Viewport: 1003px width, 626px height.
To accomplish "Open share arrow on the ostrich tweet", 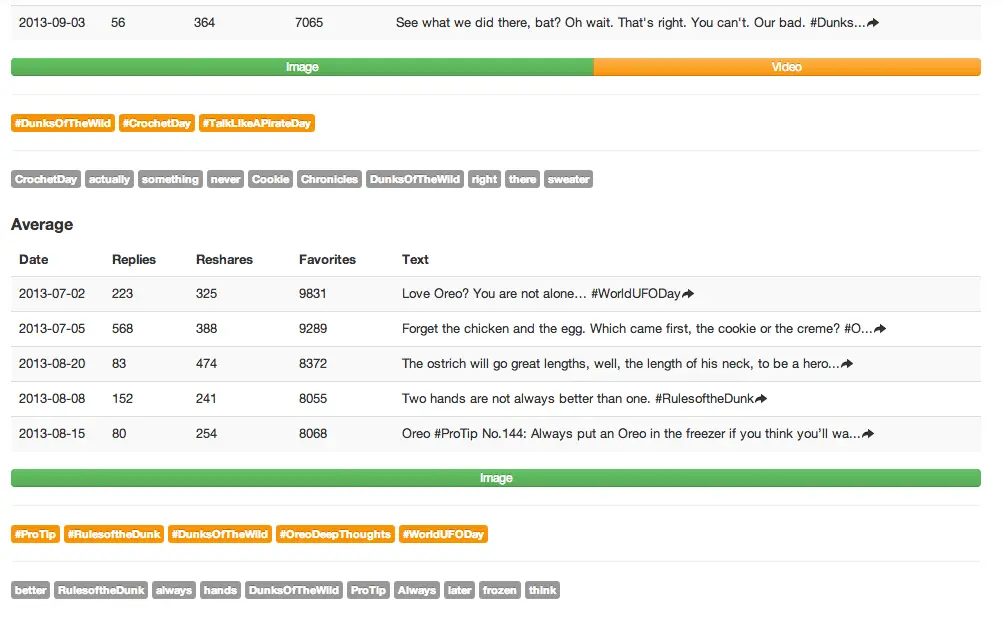I will point(847,364).
